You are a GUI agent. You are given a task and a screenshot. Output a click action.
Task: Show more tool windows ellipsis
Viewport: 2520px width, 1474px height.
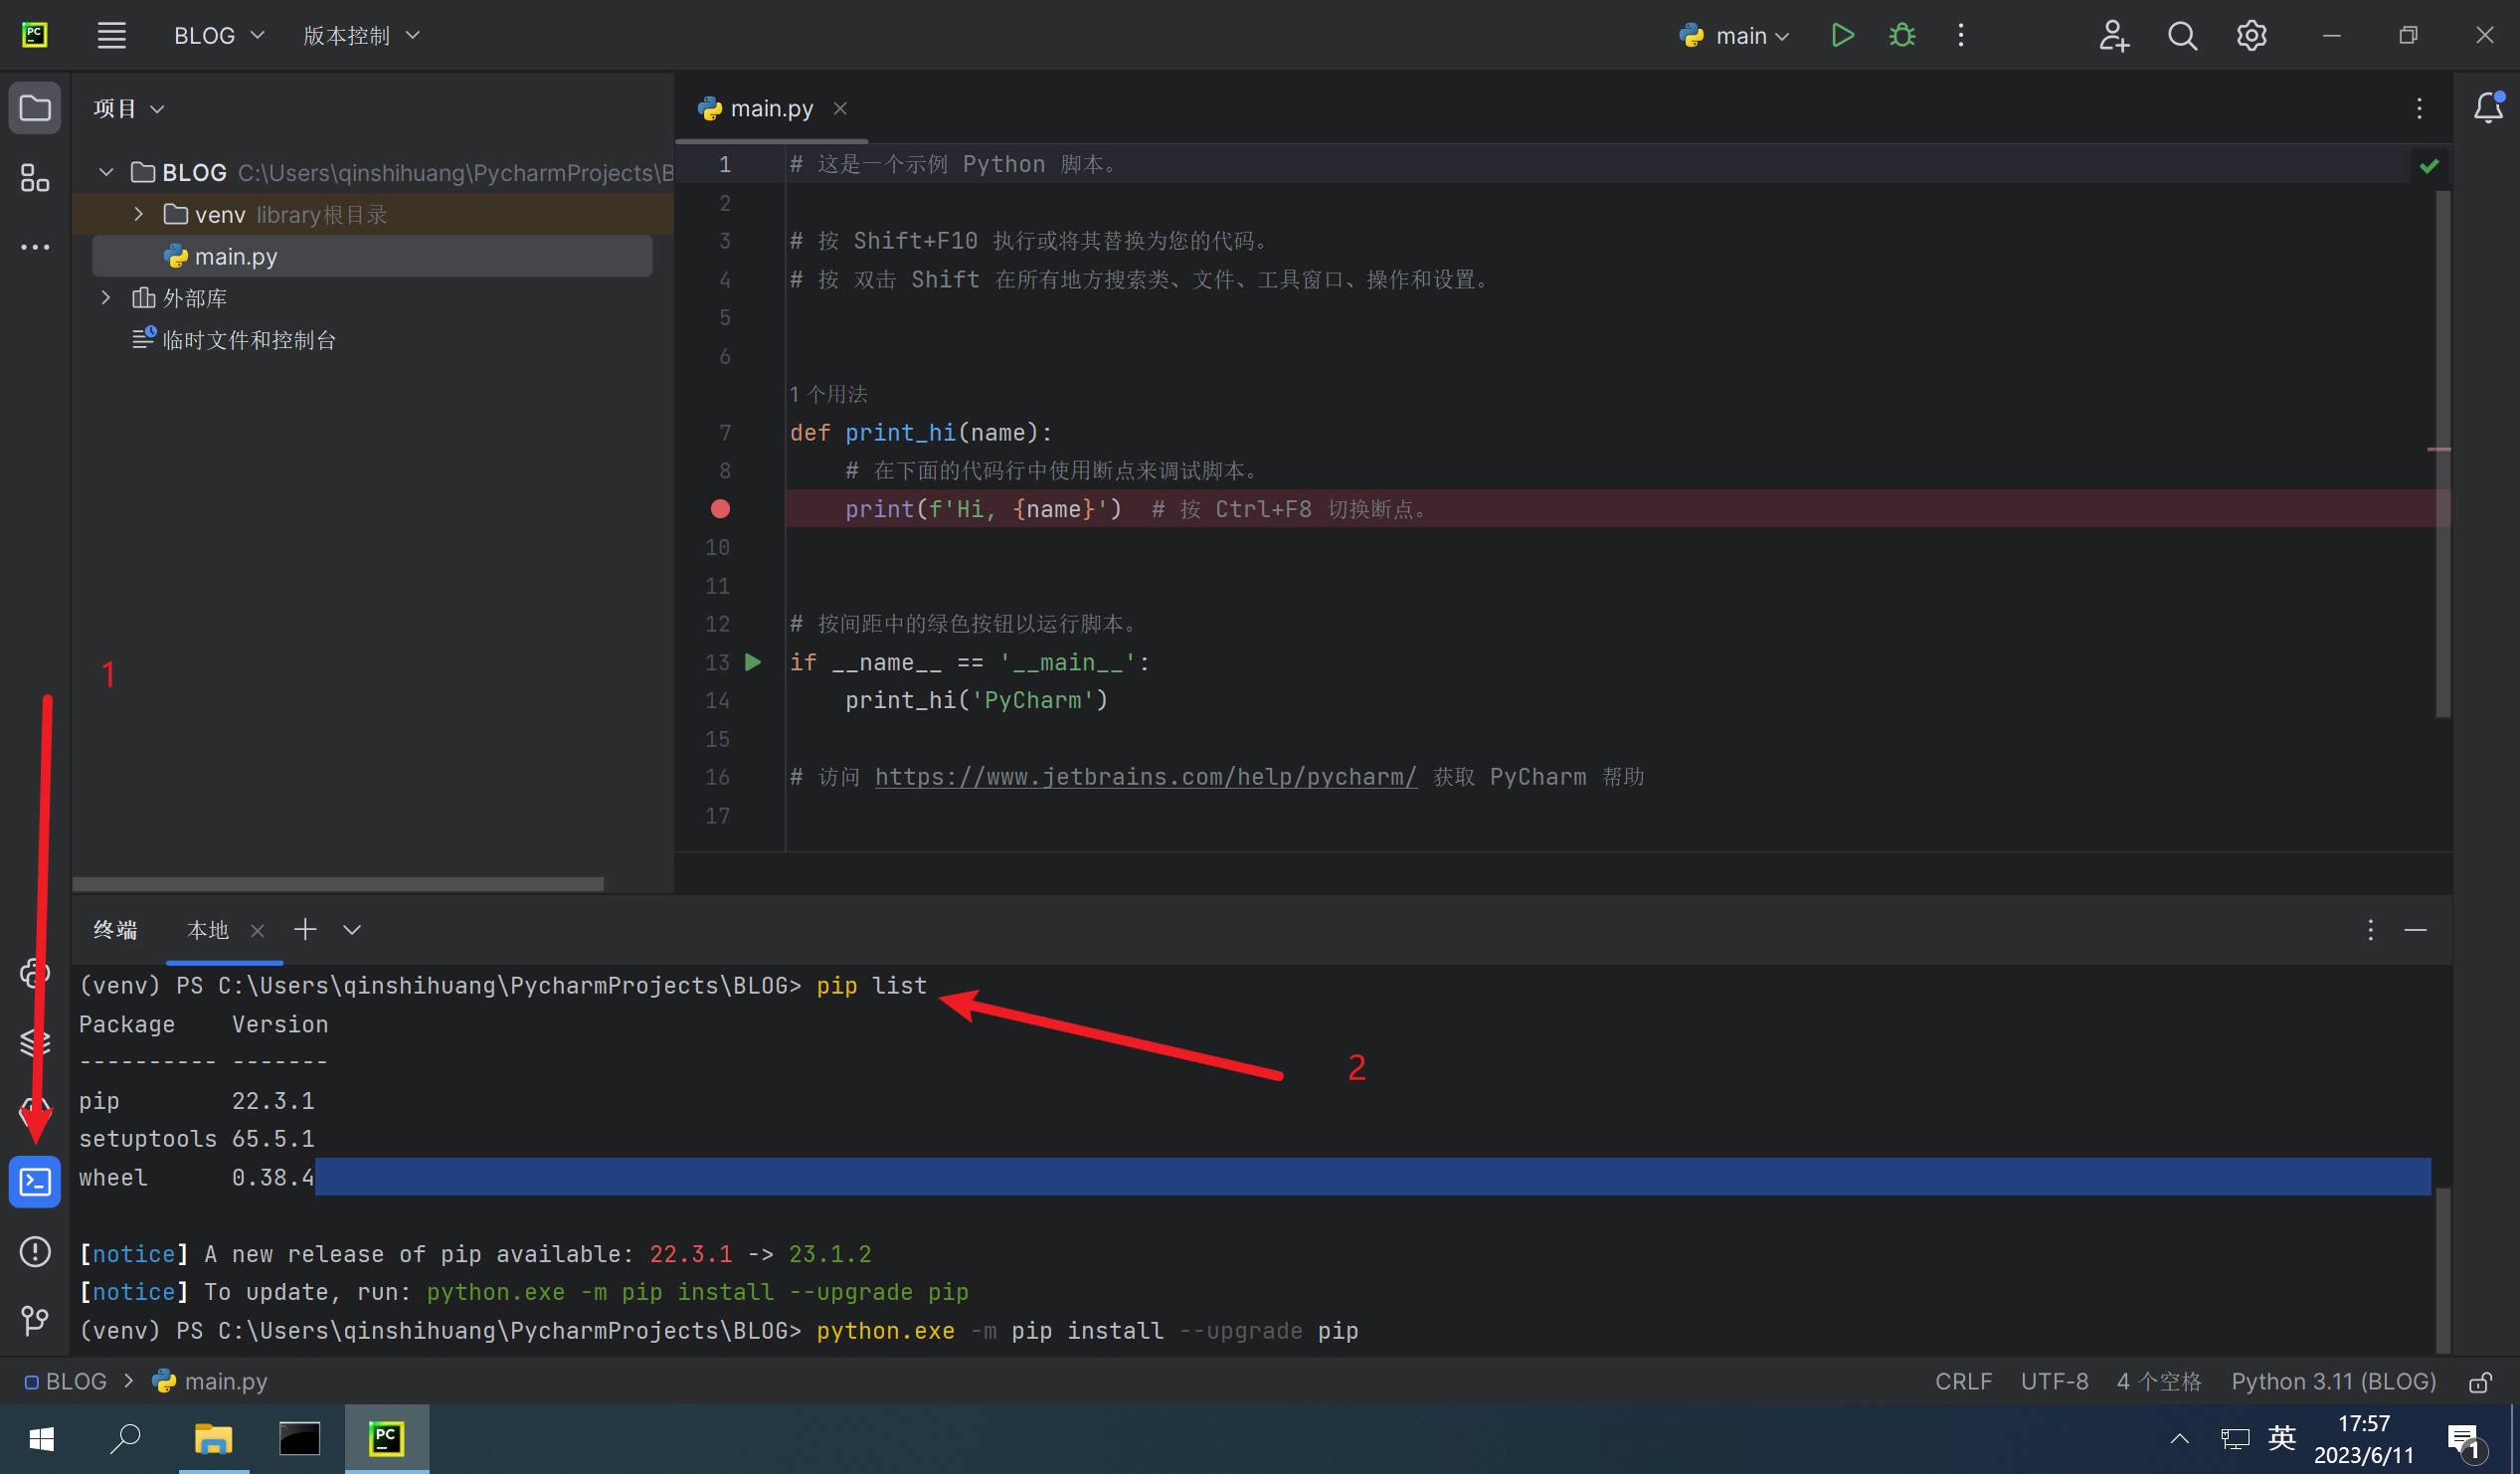35,247
